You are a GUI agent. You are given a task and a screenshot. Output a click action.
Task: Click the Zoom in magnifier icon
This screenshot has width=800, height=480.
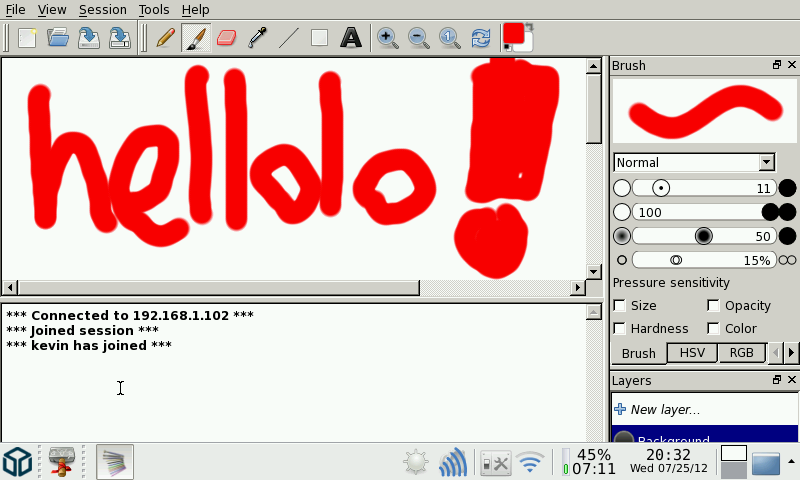coord(387,38)
